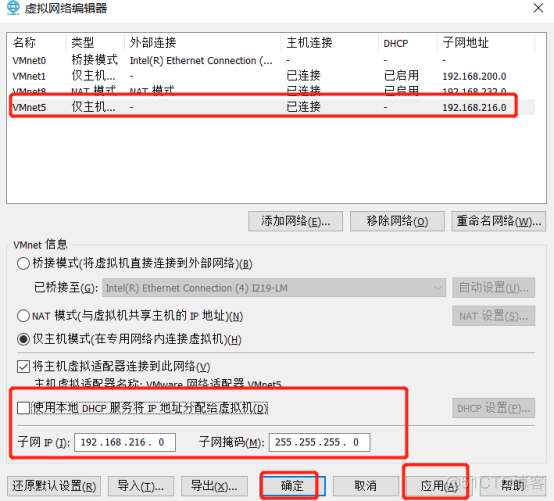Click the 重命名网络 button
The width and height of the screenshot is (554, 501).
(x=499, y=221)
